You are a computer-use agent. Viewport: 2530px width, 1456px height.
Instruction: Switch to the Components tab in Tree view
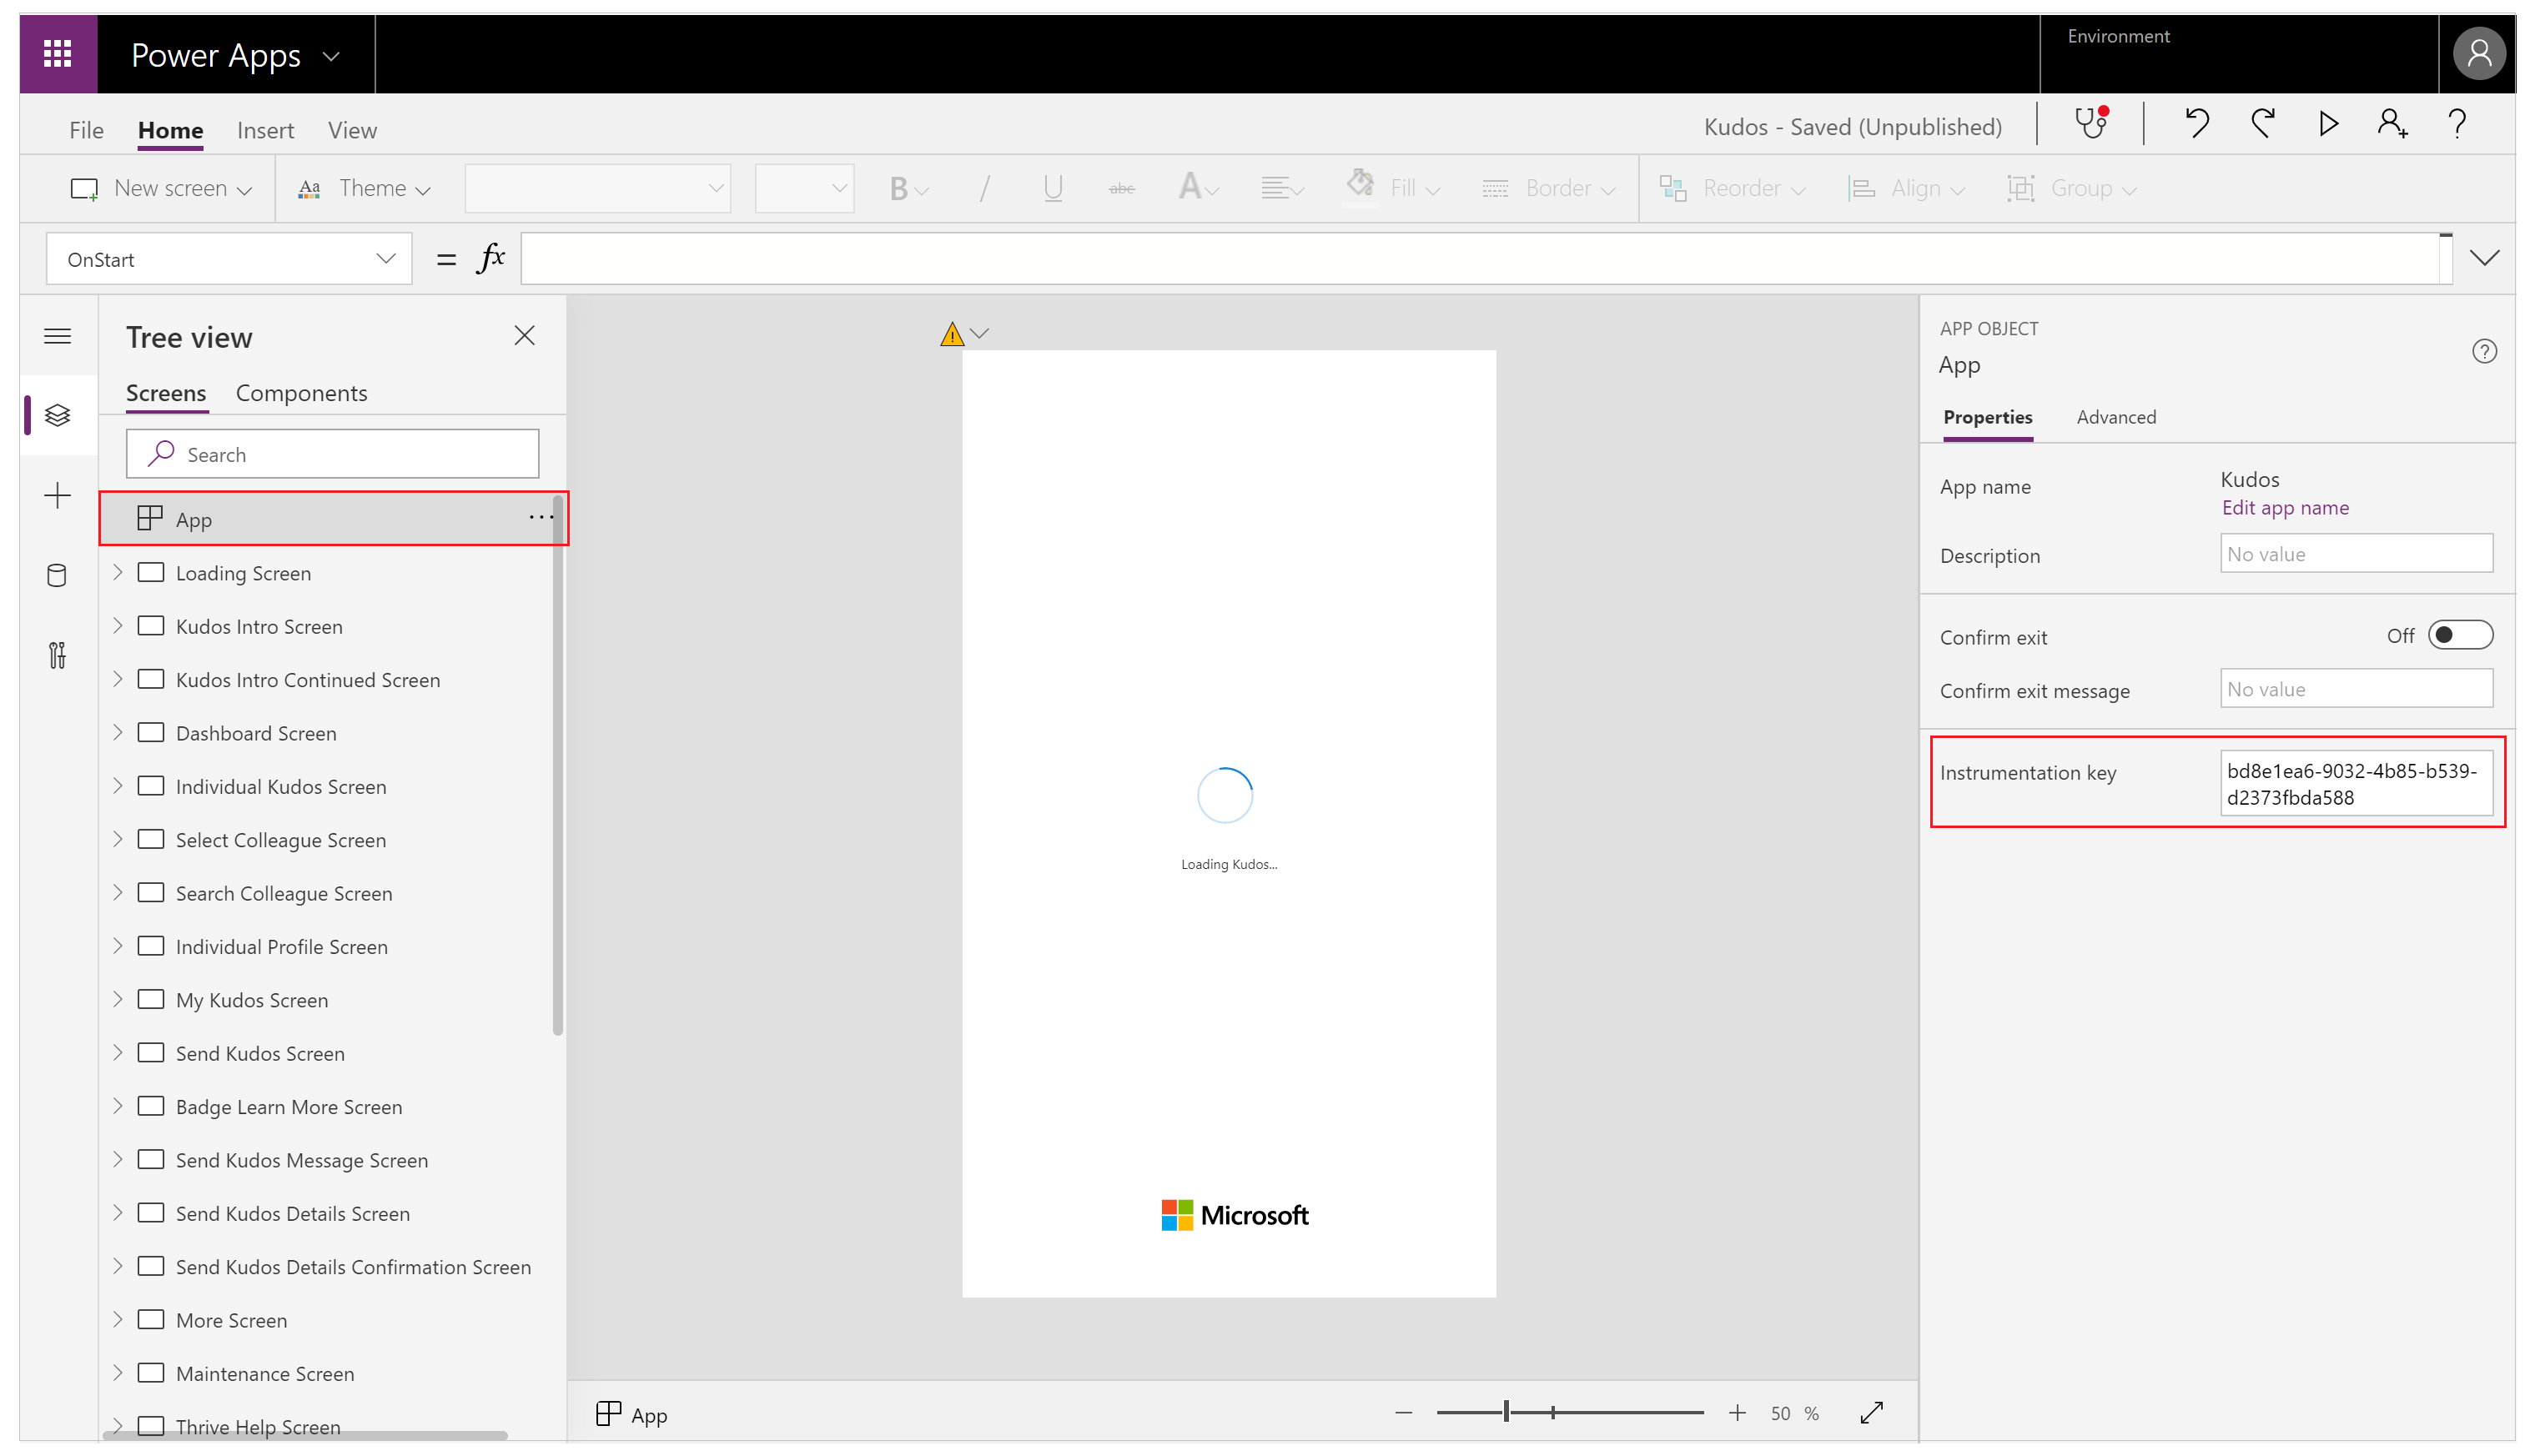pos(300,391)
